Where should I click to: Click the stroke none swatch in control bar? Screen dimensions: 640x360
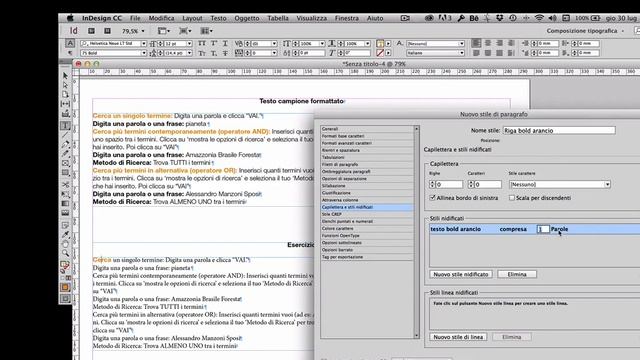tap(380, 53)
